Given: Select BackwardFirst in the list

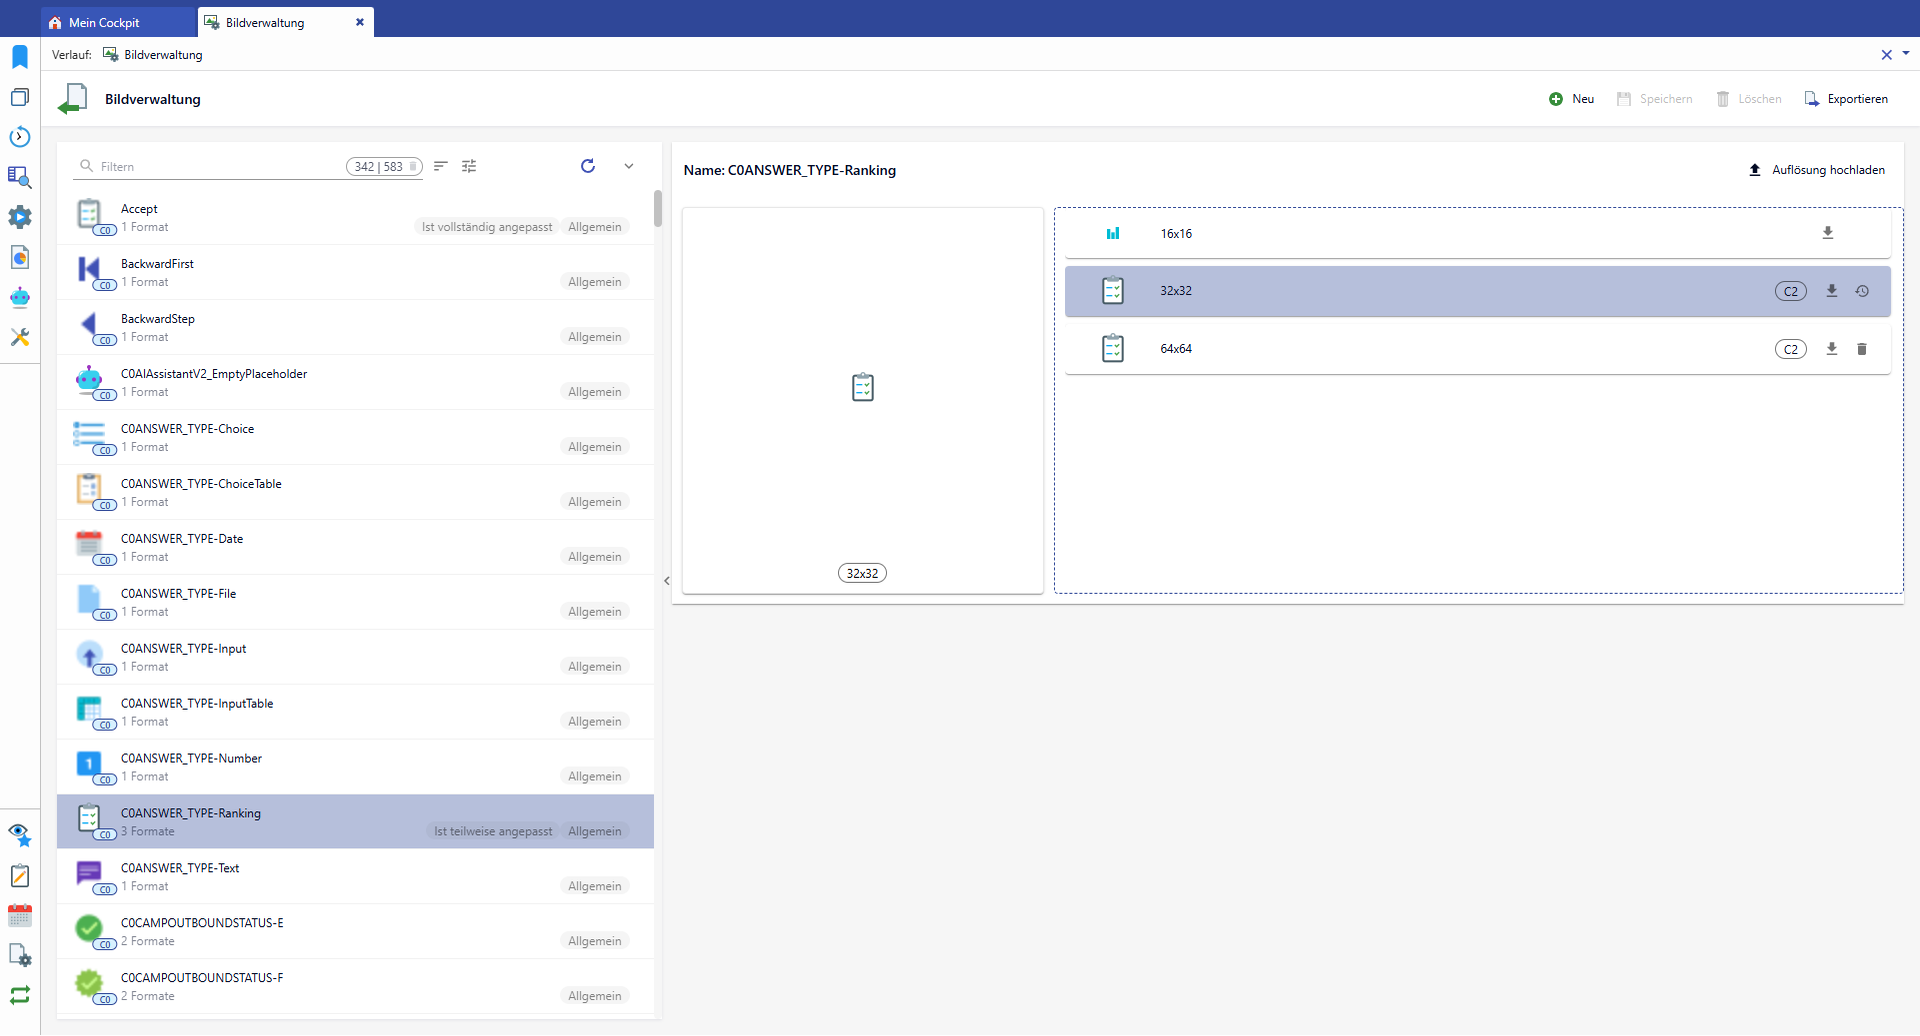Looking at the screenshot, I should (355, 272).
